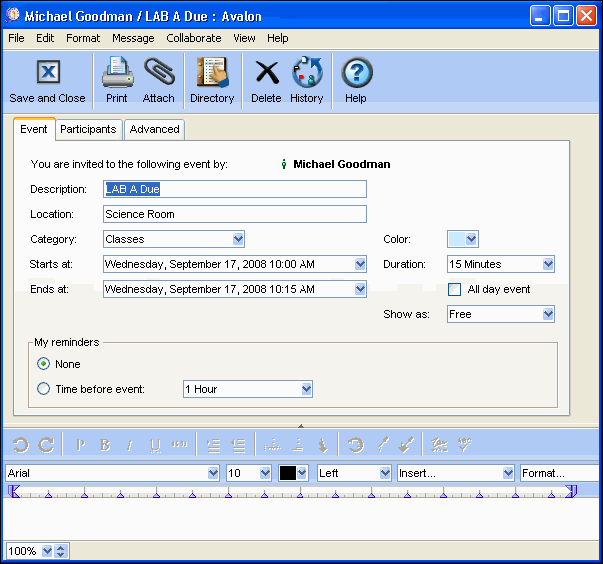Open the History toolbar icon
This screenshot has height=564, width=603.
point(306,73)
